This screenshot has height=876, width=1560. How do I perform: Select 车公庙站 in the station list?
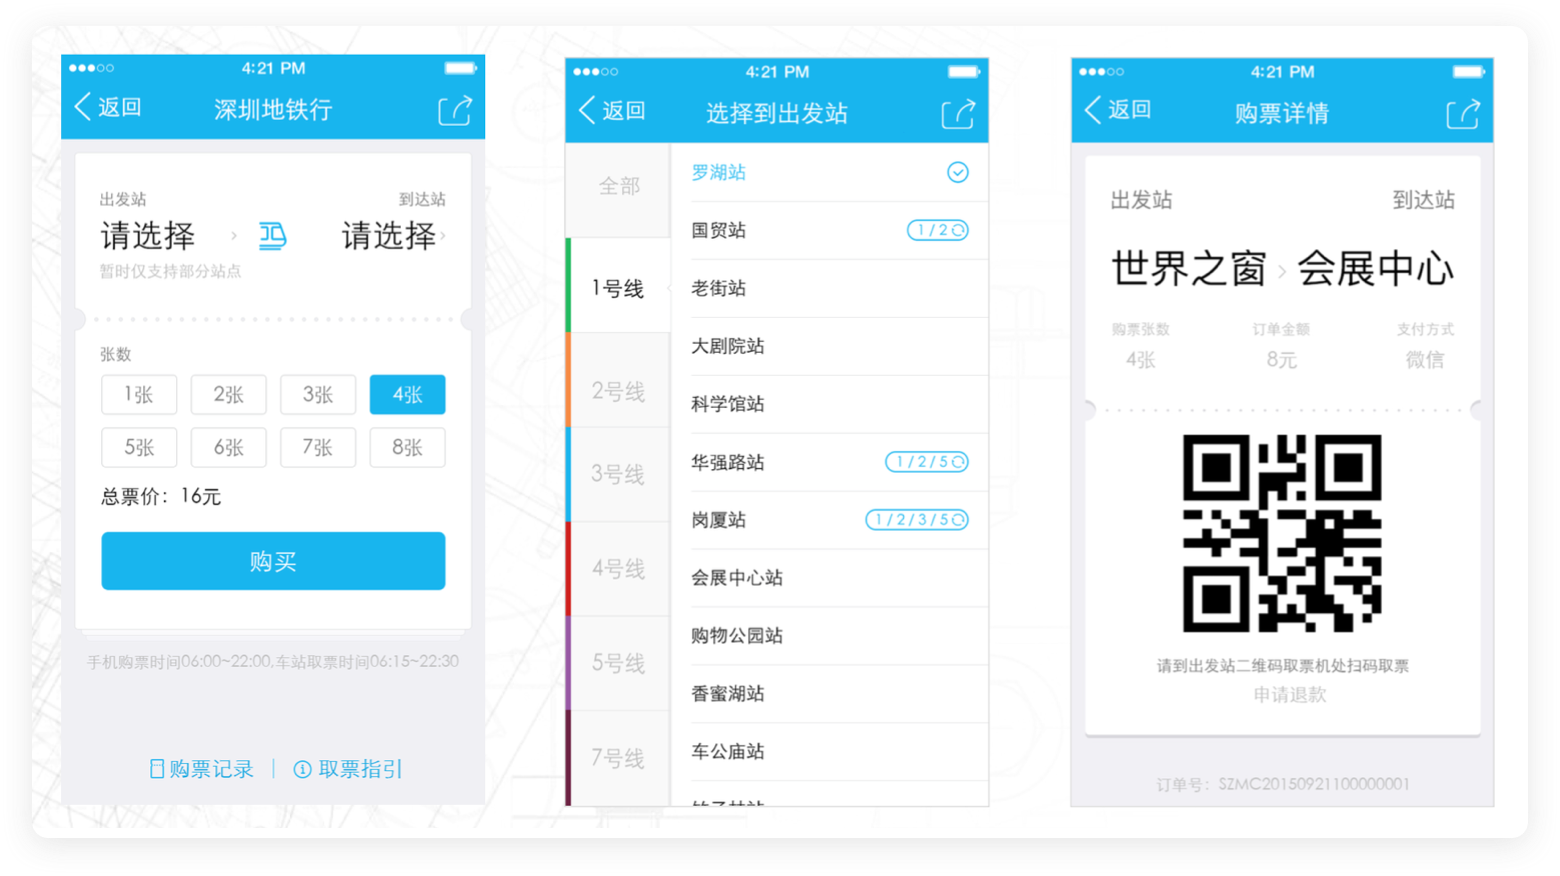[x=829, y=752]
